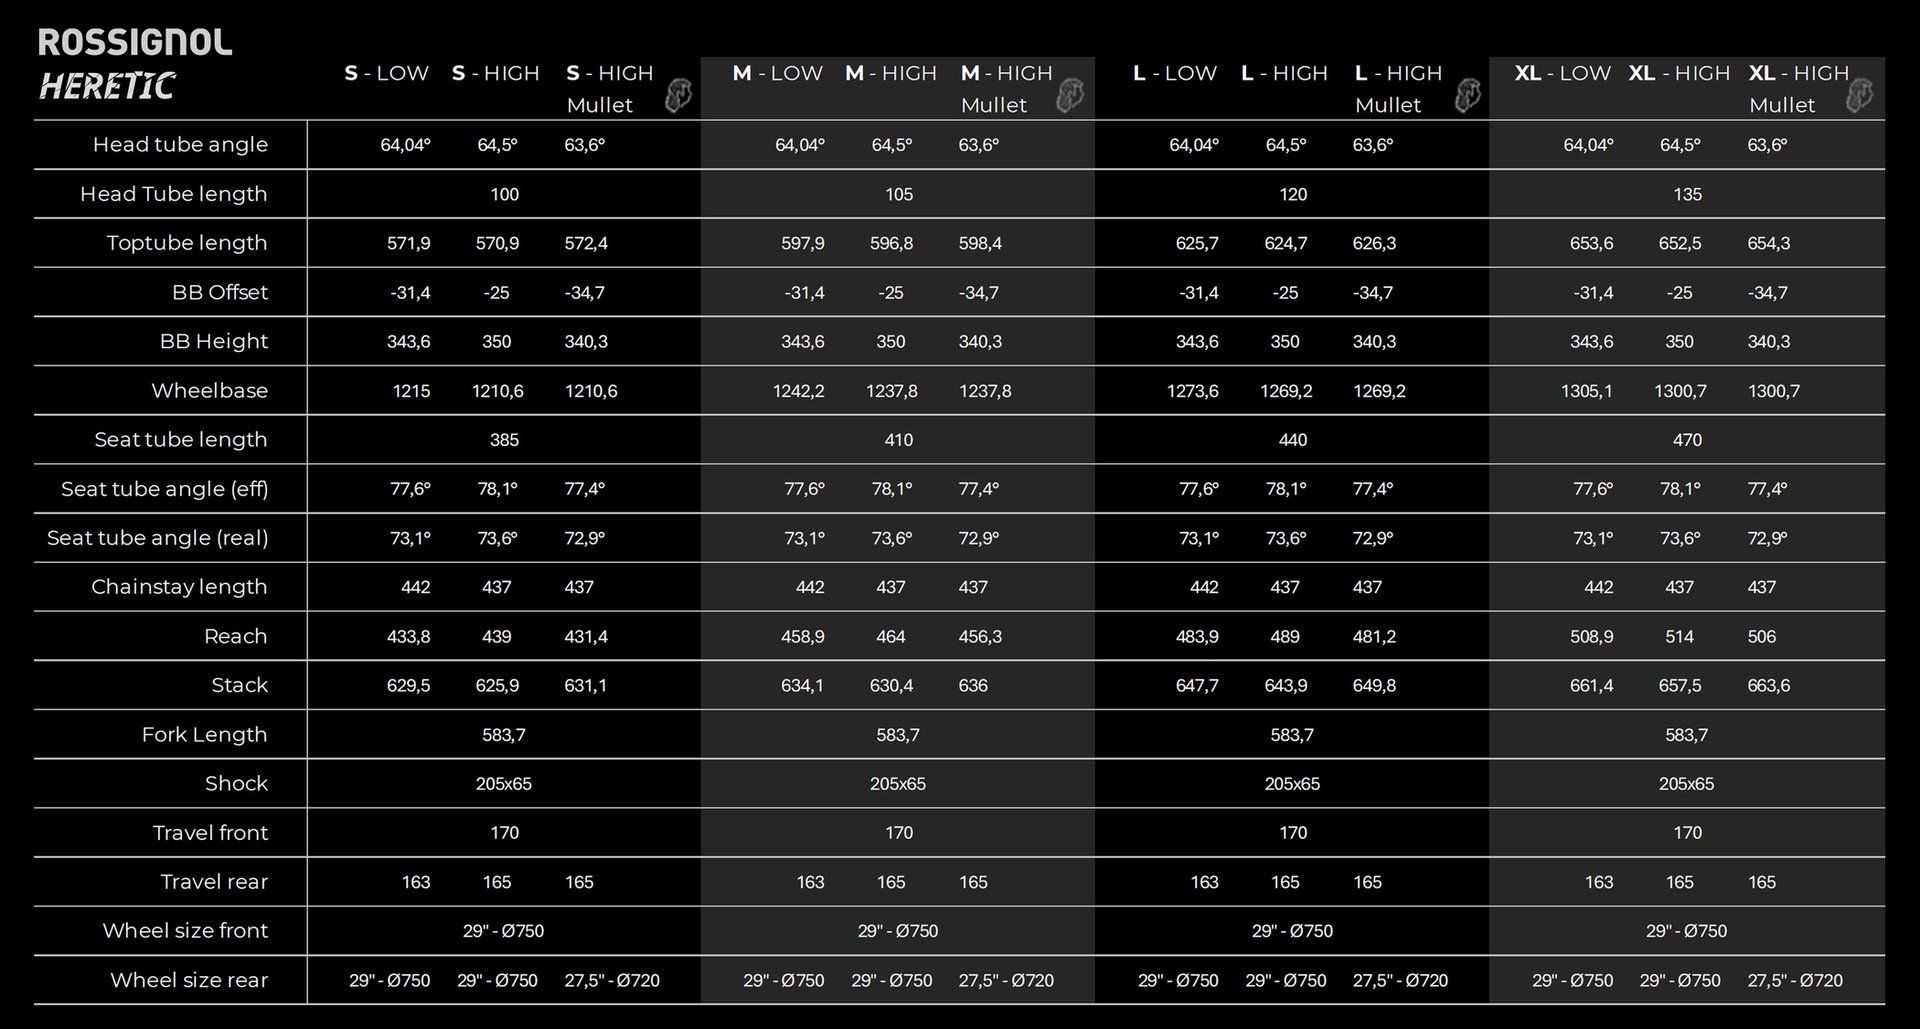Click the Wheel size front row label

(185, 930)
